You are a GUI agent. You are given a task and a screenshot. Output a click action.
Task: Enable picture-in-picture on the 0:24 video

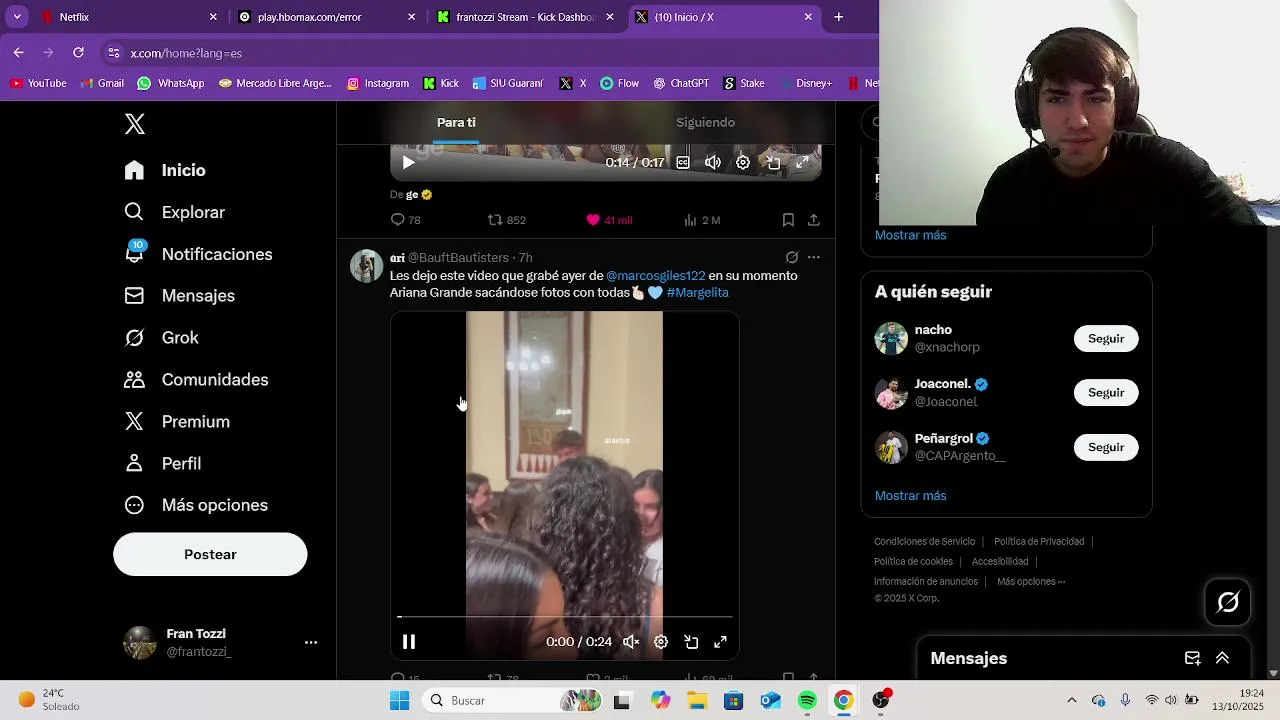pos(691,642)
